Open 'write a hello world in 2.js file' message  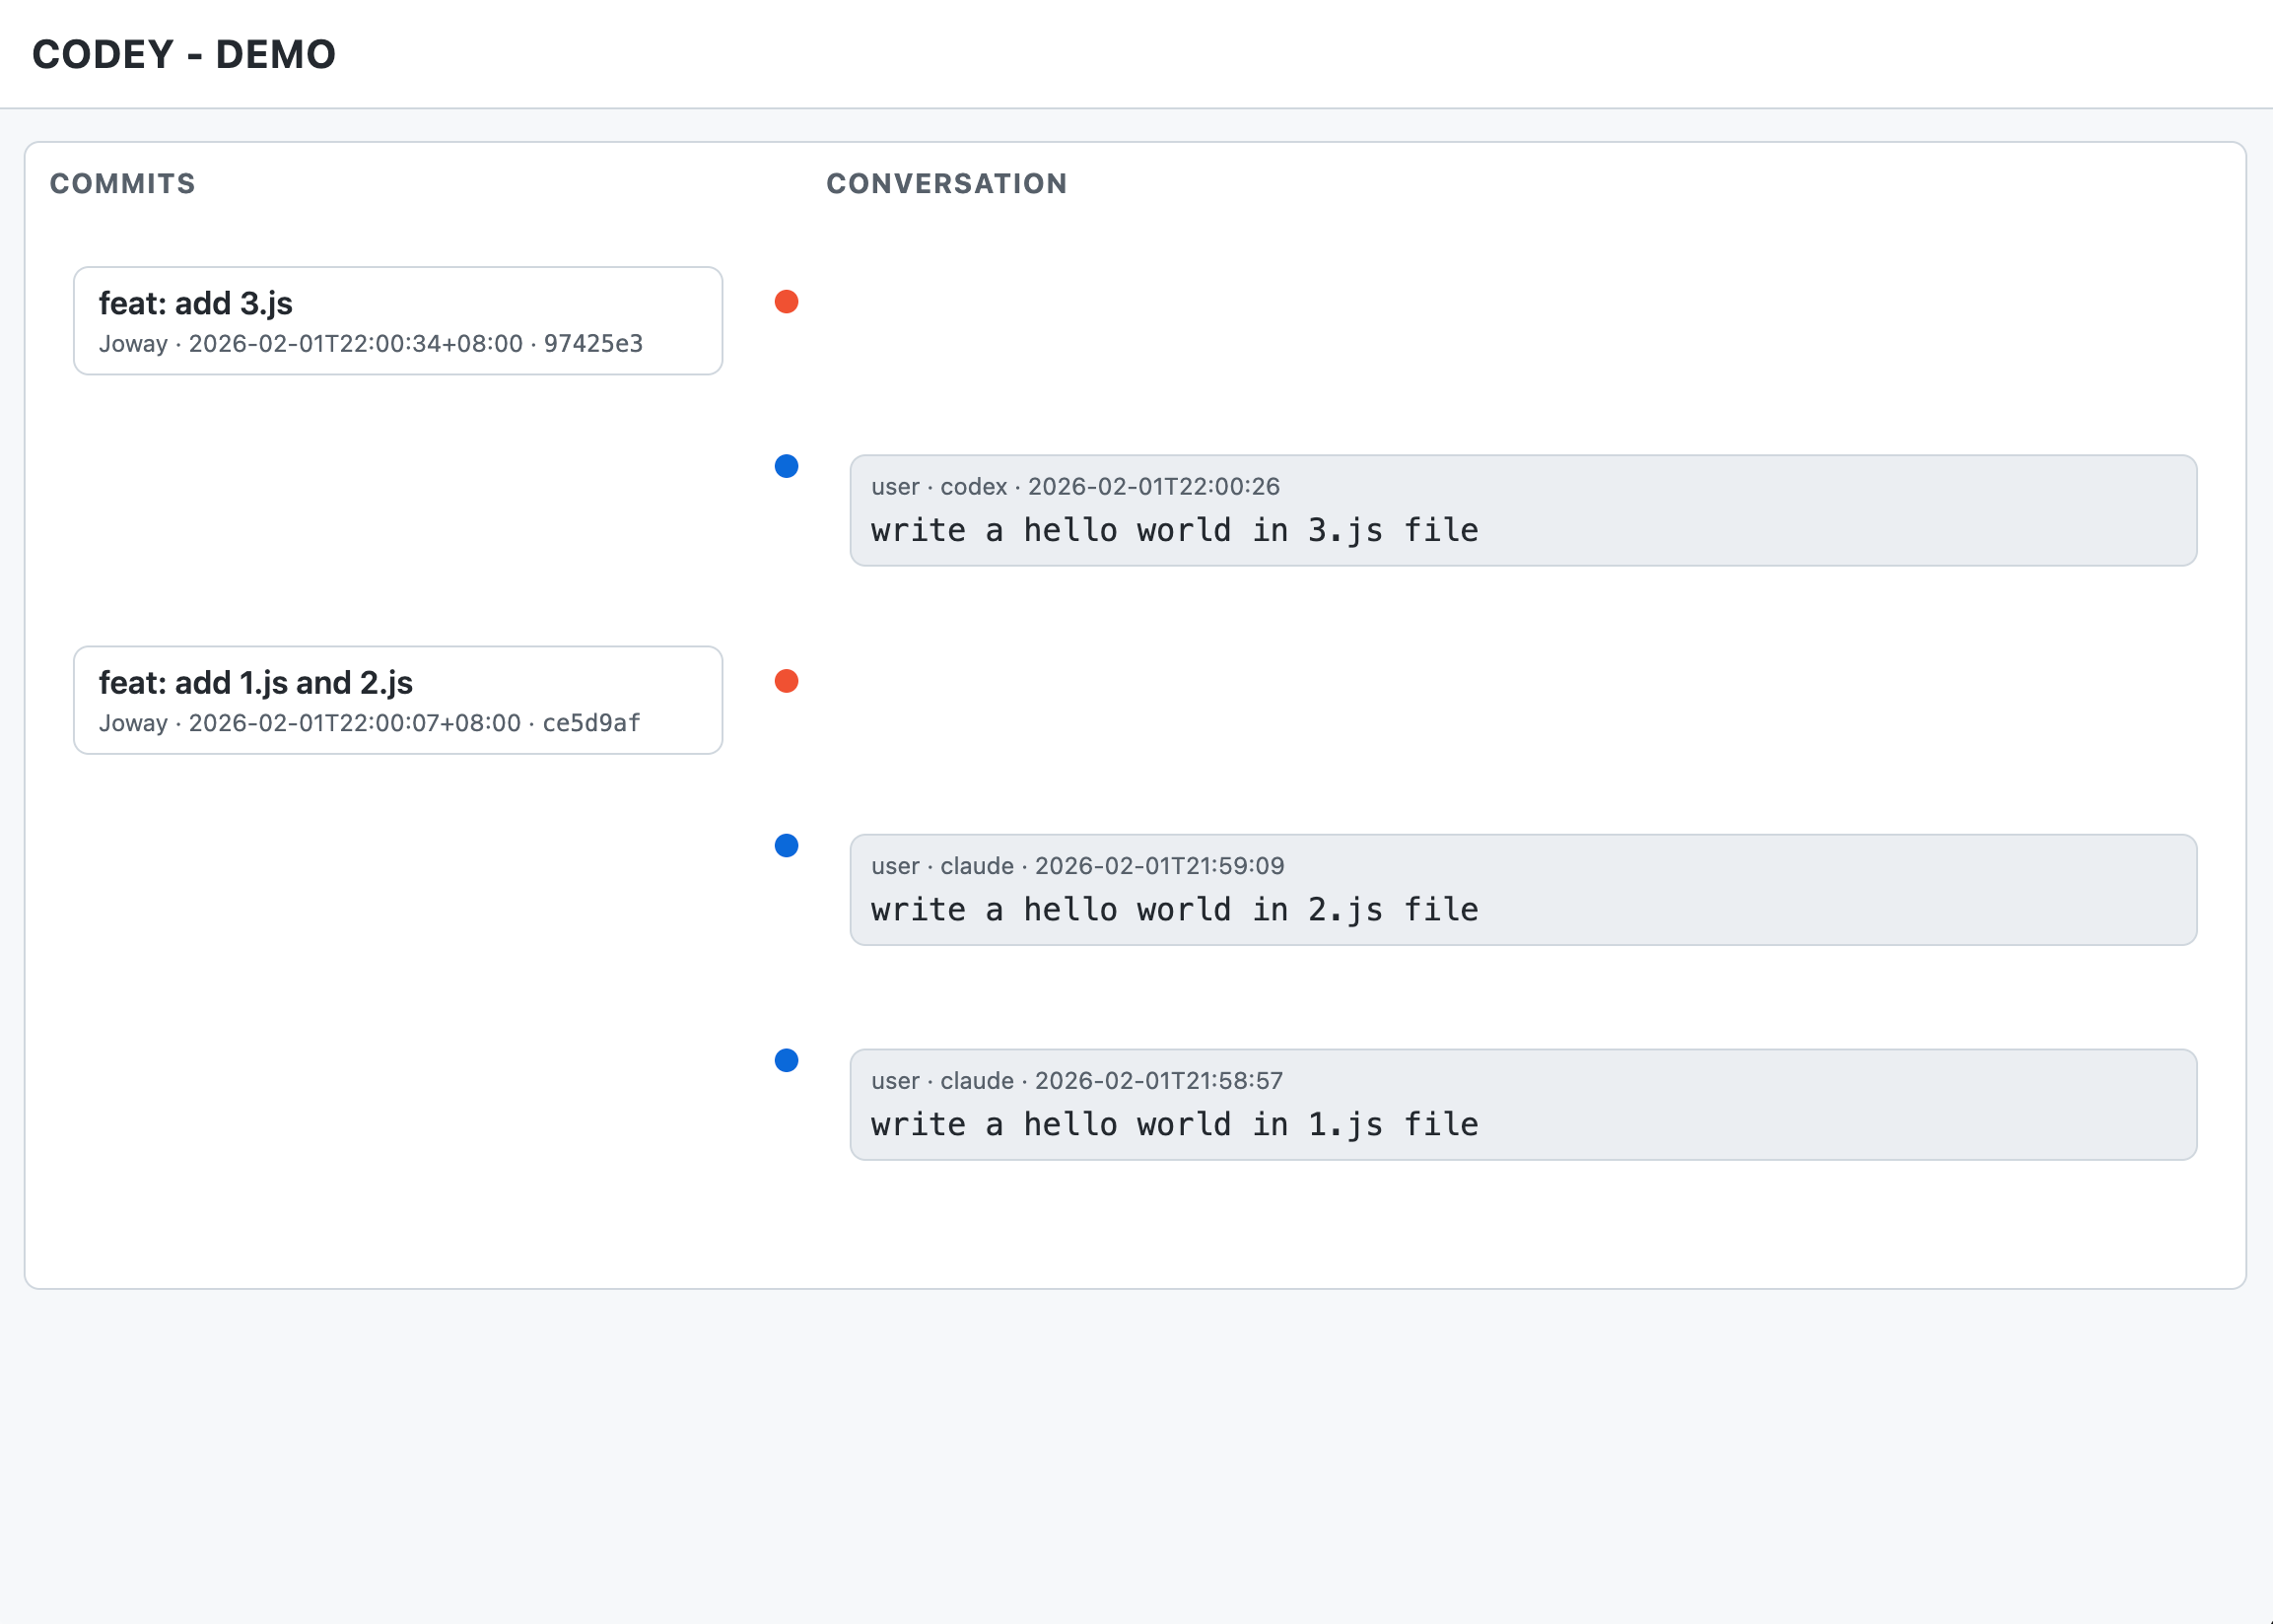pos(1174,909)
